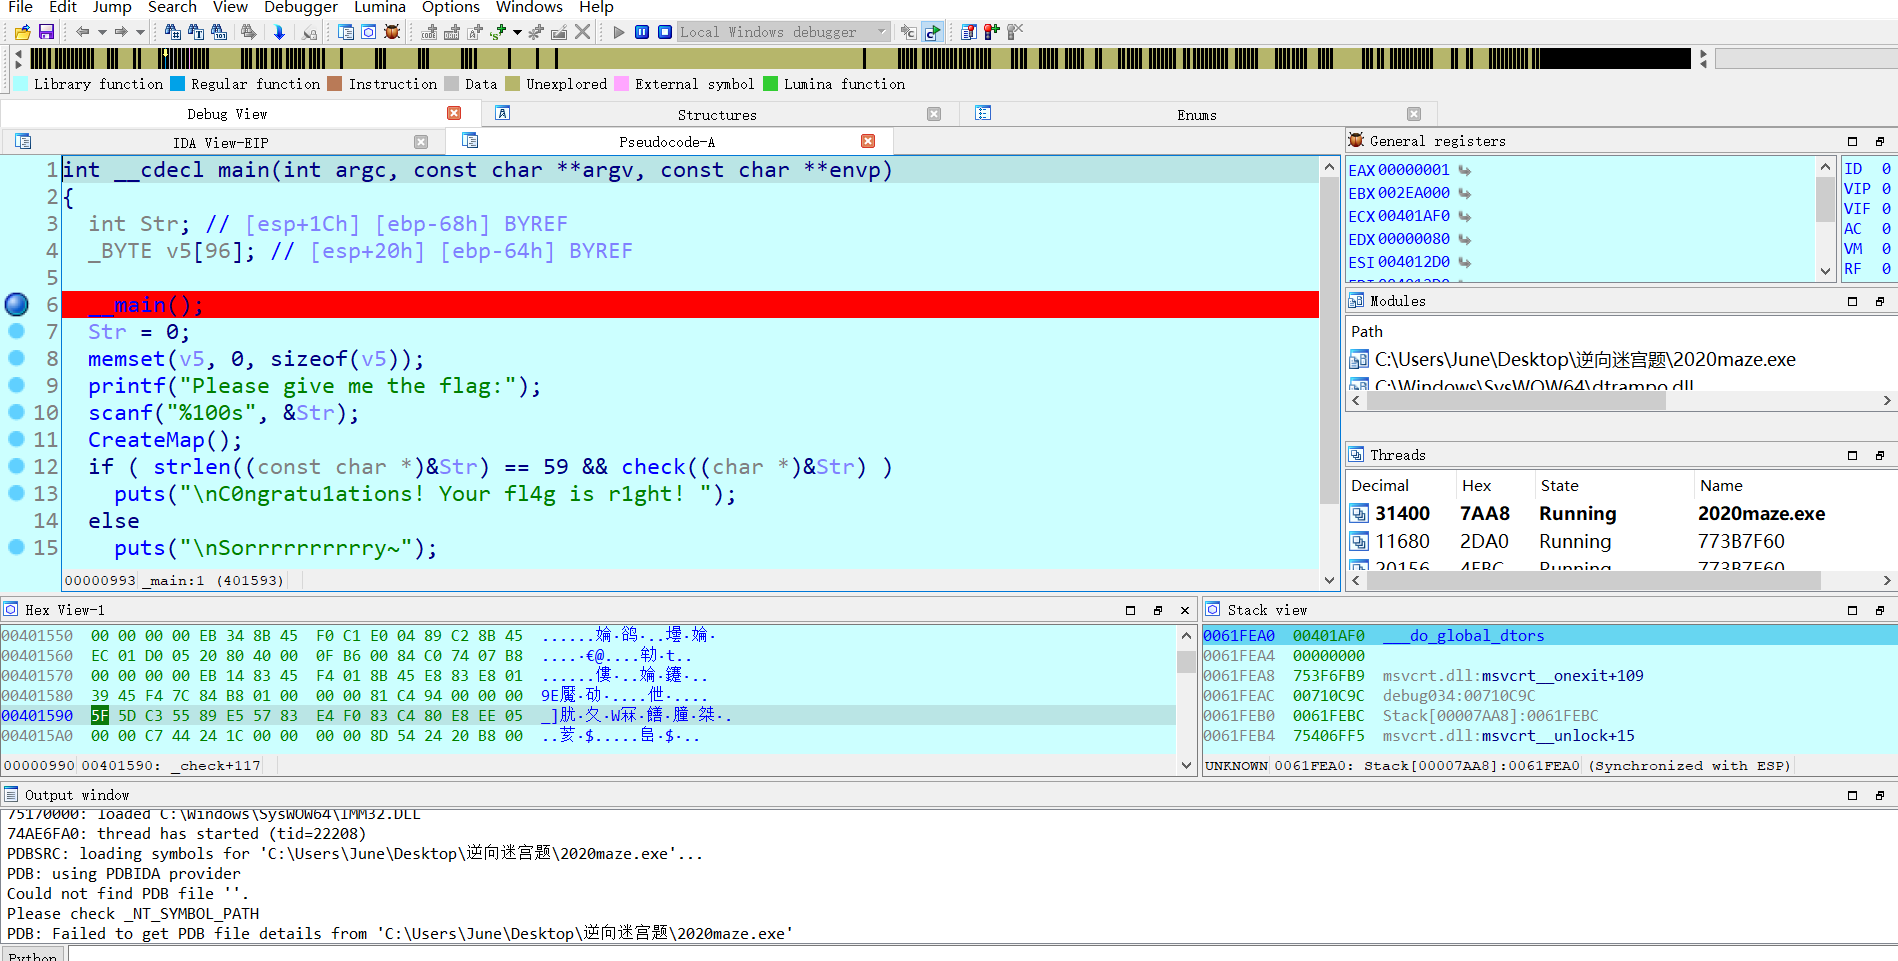Open binary search with the binoculars icon

coord(218,31)
